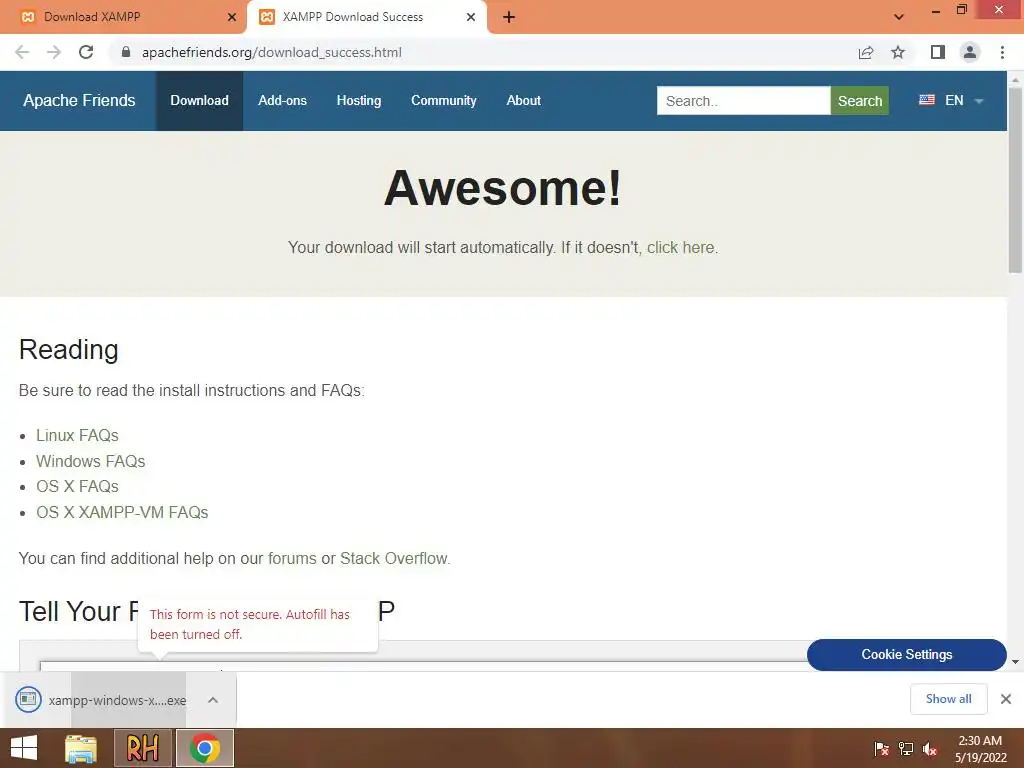
Task: Open Chrome three-dot menu
Action: point(1002,52)
